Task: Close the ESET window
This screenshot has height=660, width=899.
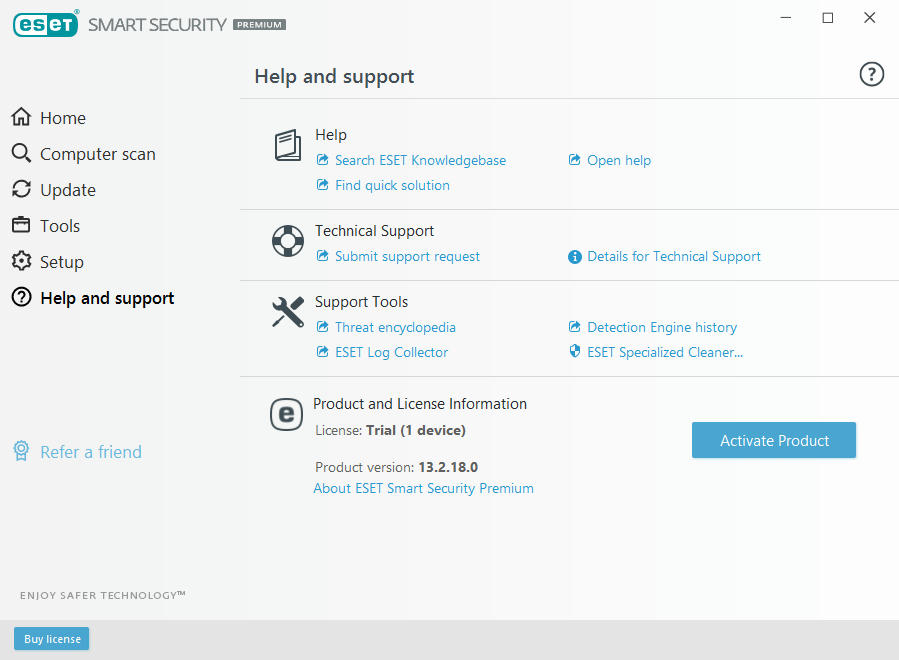Action: (869, 18)
